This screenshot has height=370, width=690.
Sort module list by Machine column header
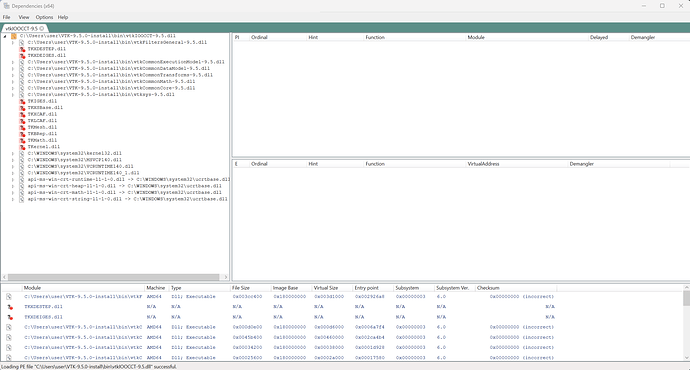(157, 288)
